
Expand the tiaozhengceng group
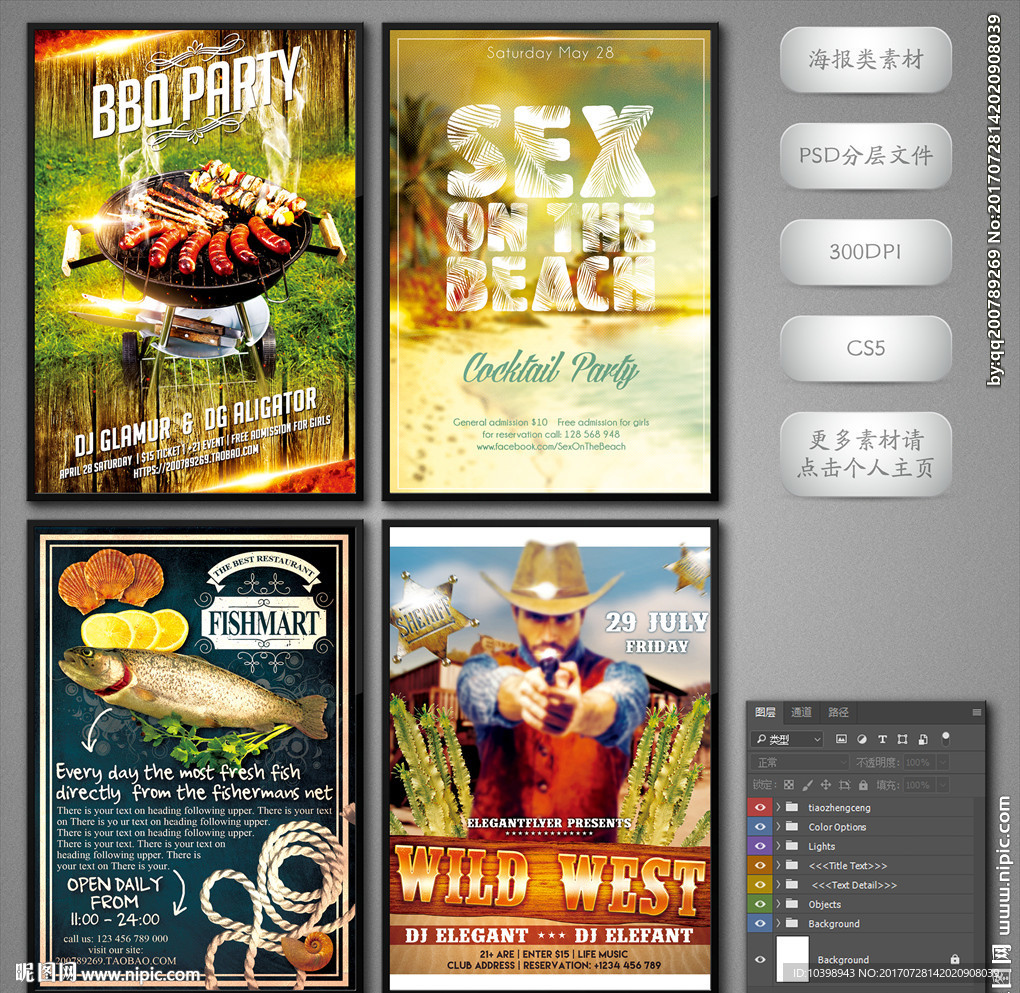778,808
